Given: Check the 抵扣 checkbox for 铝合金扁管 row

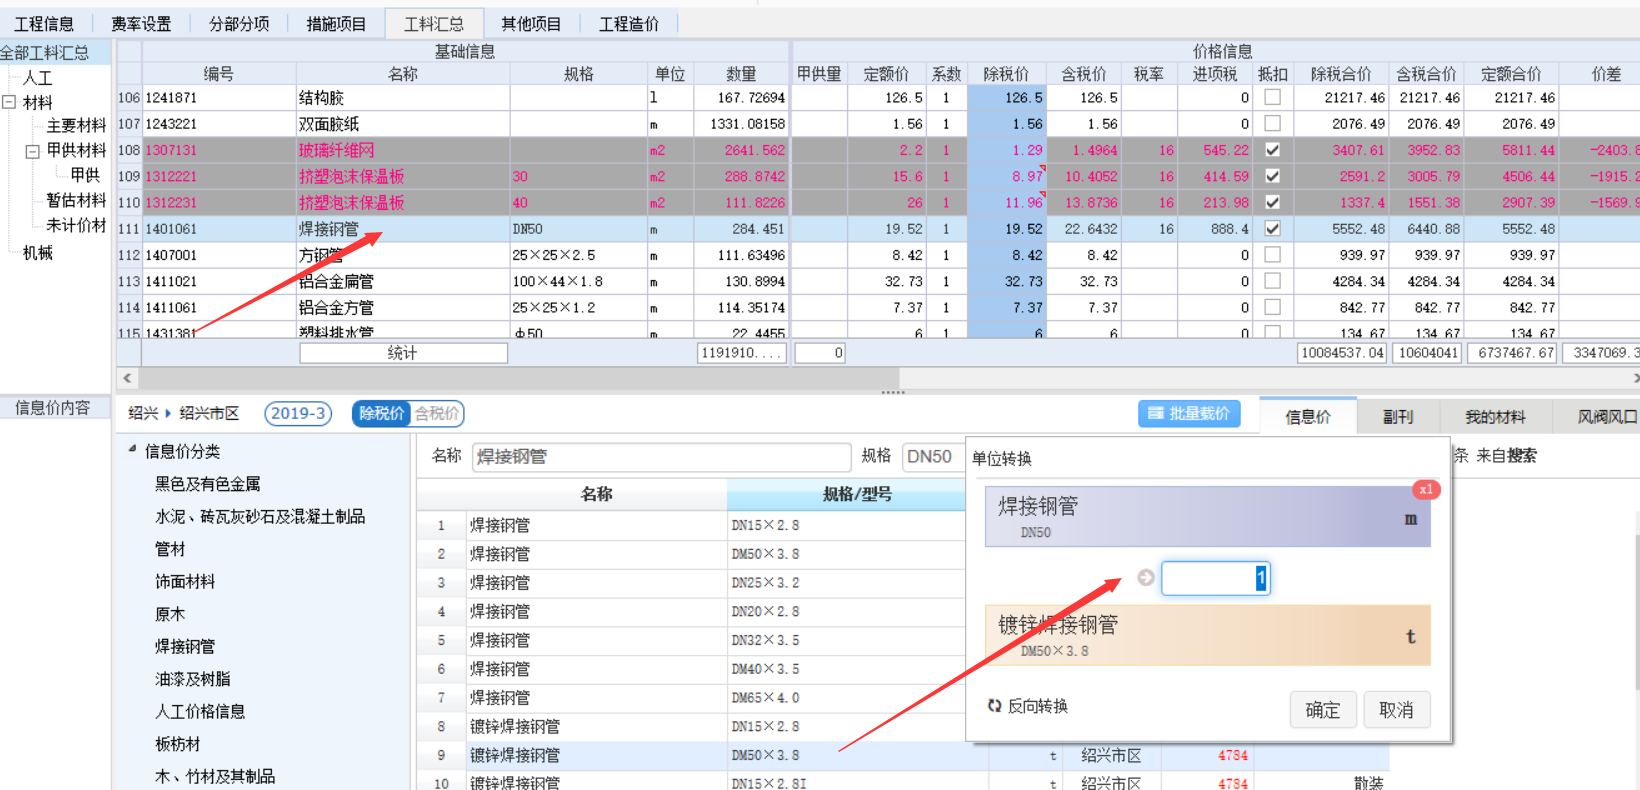Looking at the screenshot, I should click(1272, 281).
